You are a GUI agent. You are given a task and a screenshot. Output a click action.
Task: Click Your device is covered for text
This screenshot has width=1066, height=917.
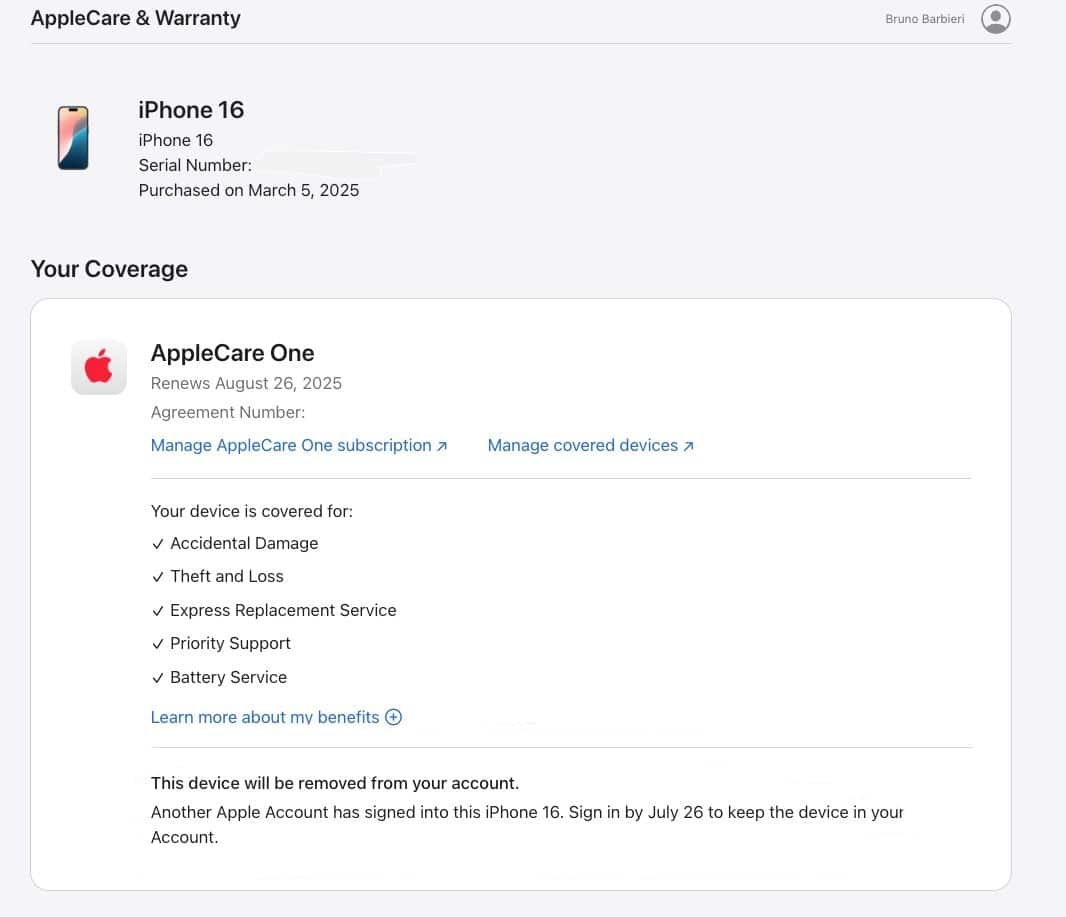252,511
